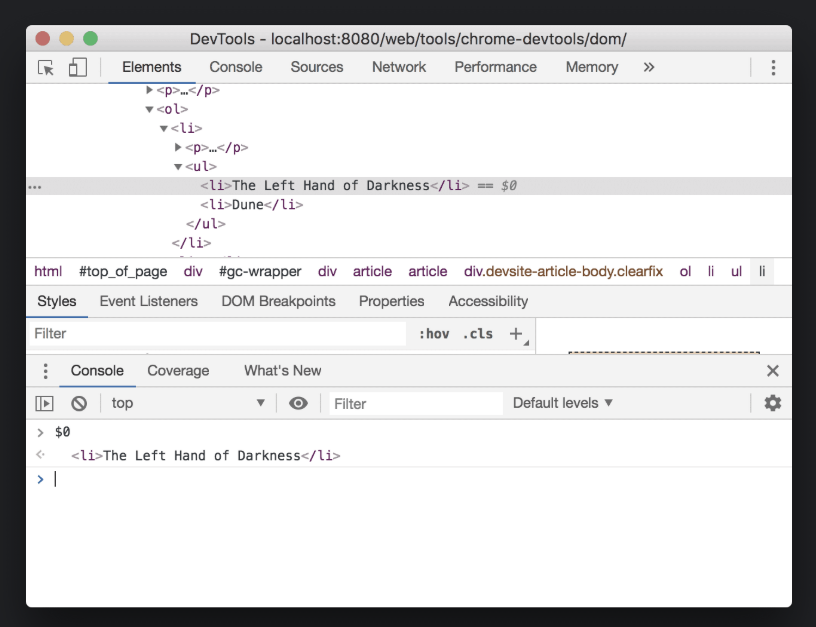
Task: Collapse the ul element in the DOM tree
Action: point(177,166)
